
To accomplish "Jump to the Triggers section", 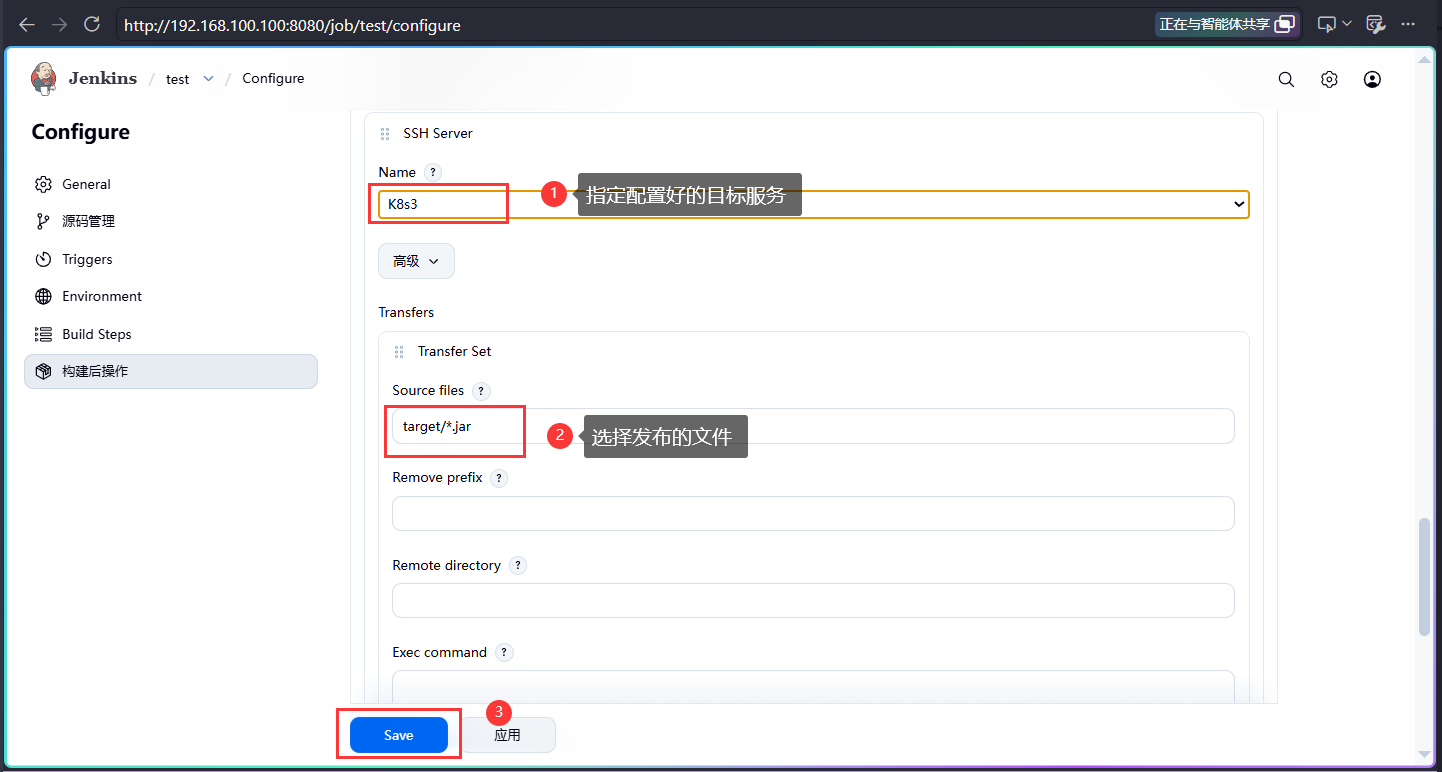I will 171,259.
